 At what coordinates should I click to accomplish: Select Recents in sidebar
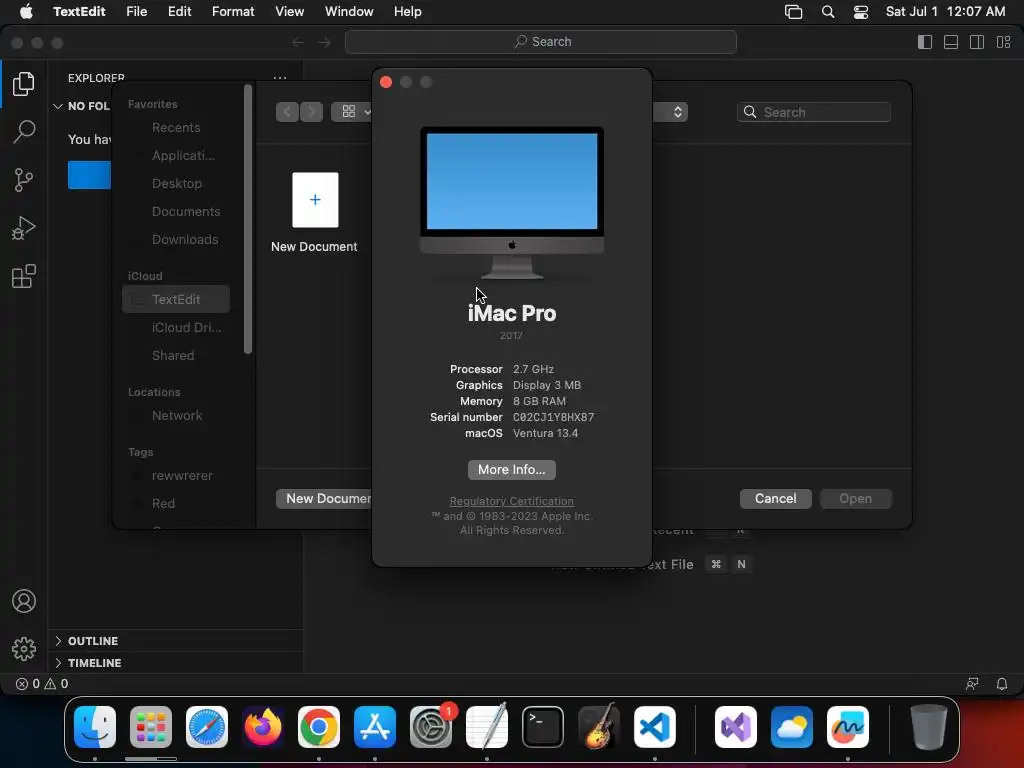click(176, 127)
